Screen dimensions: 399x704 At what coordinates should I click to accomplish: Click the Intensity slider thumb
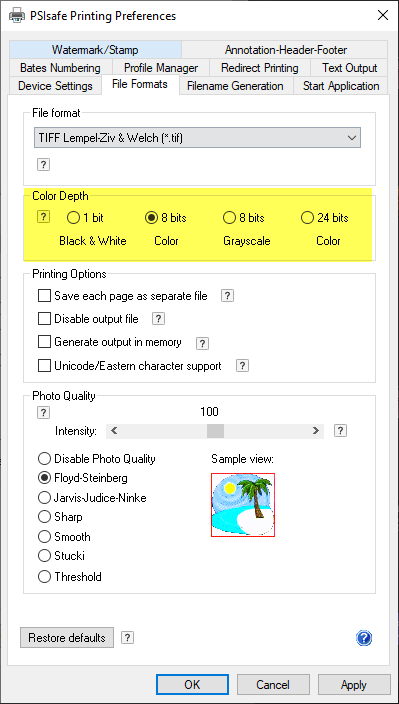click(x=215, y=431)
